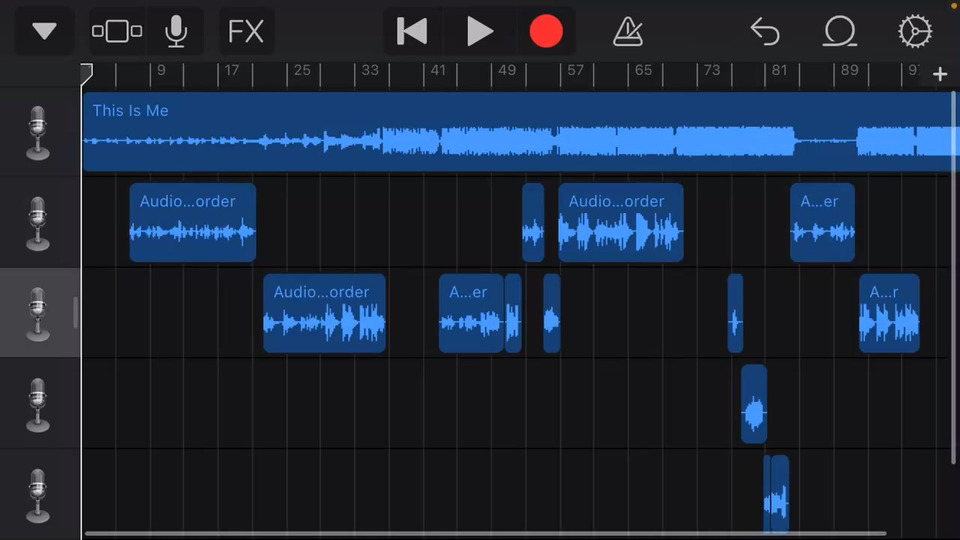Select the second track's microphone icon

[38, 223]
